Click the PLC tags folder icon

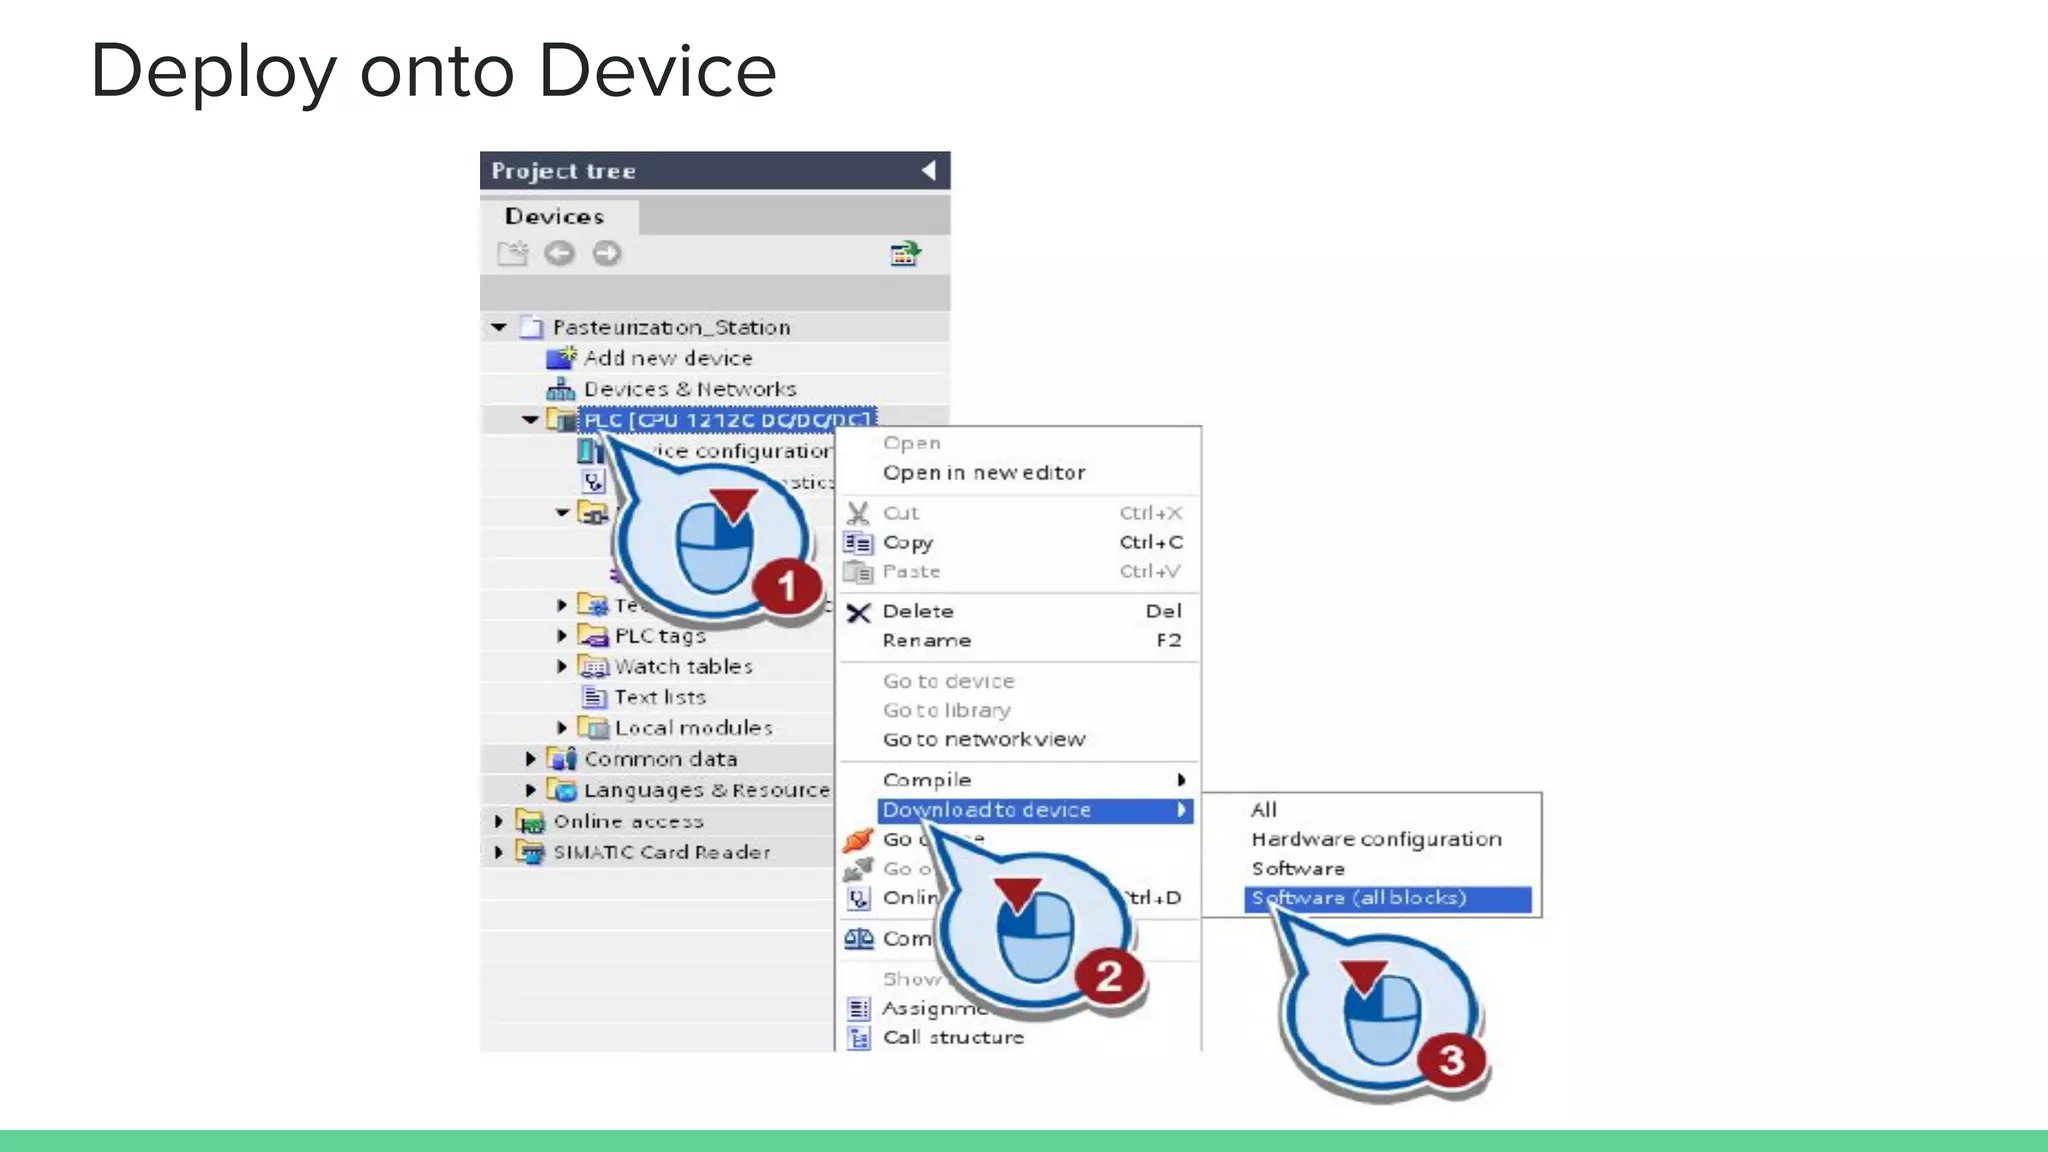[x=593, y=636]
